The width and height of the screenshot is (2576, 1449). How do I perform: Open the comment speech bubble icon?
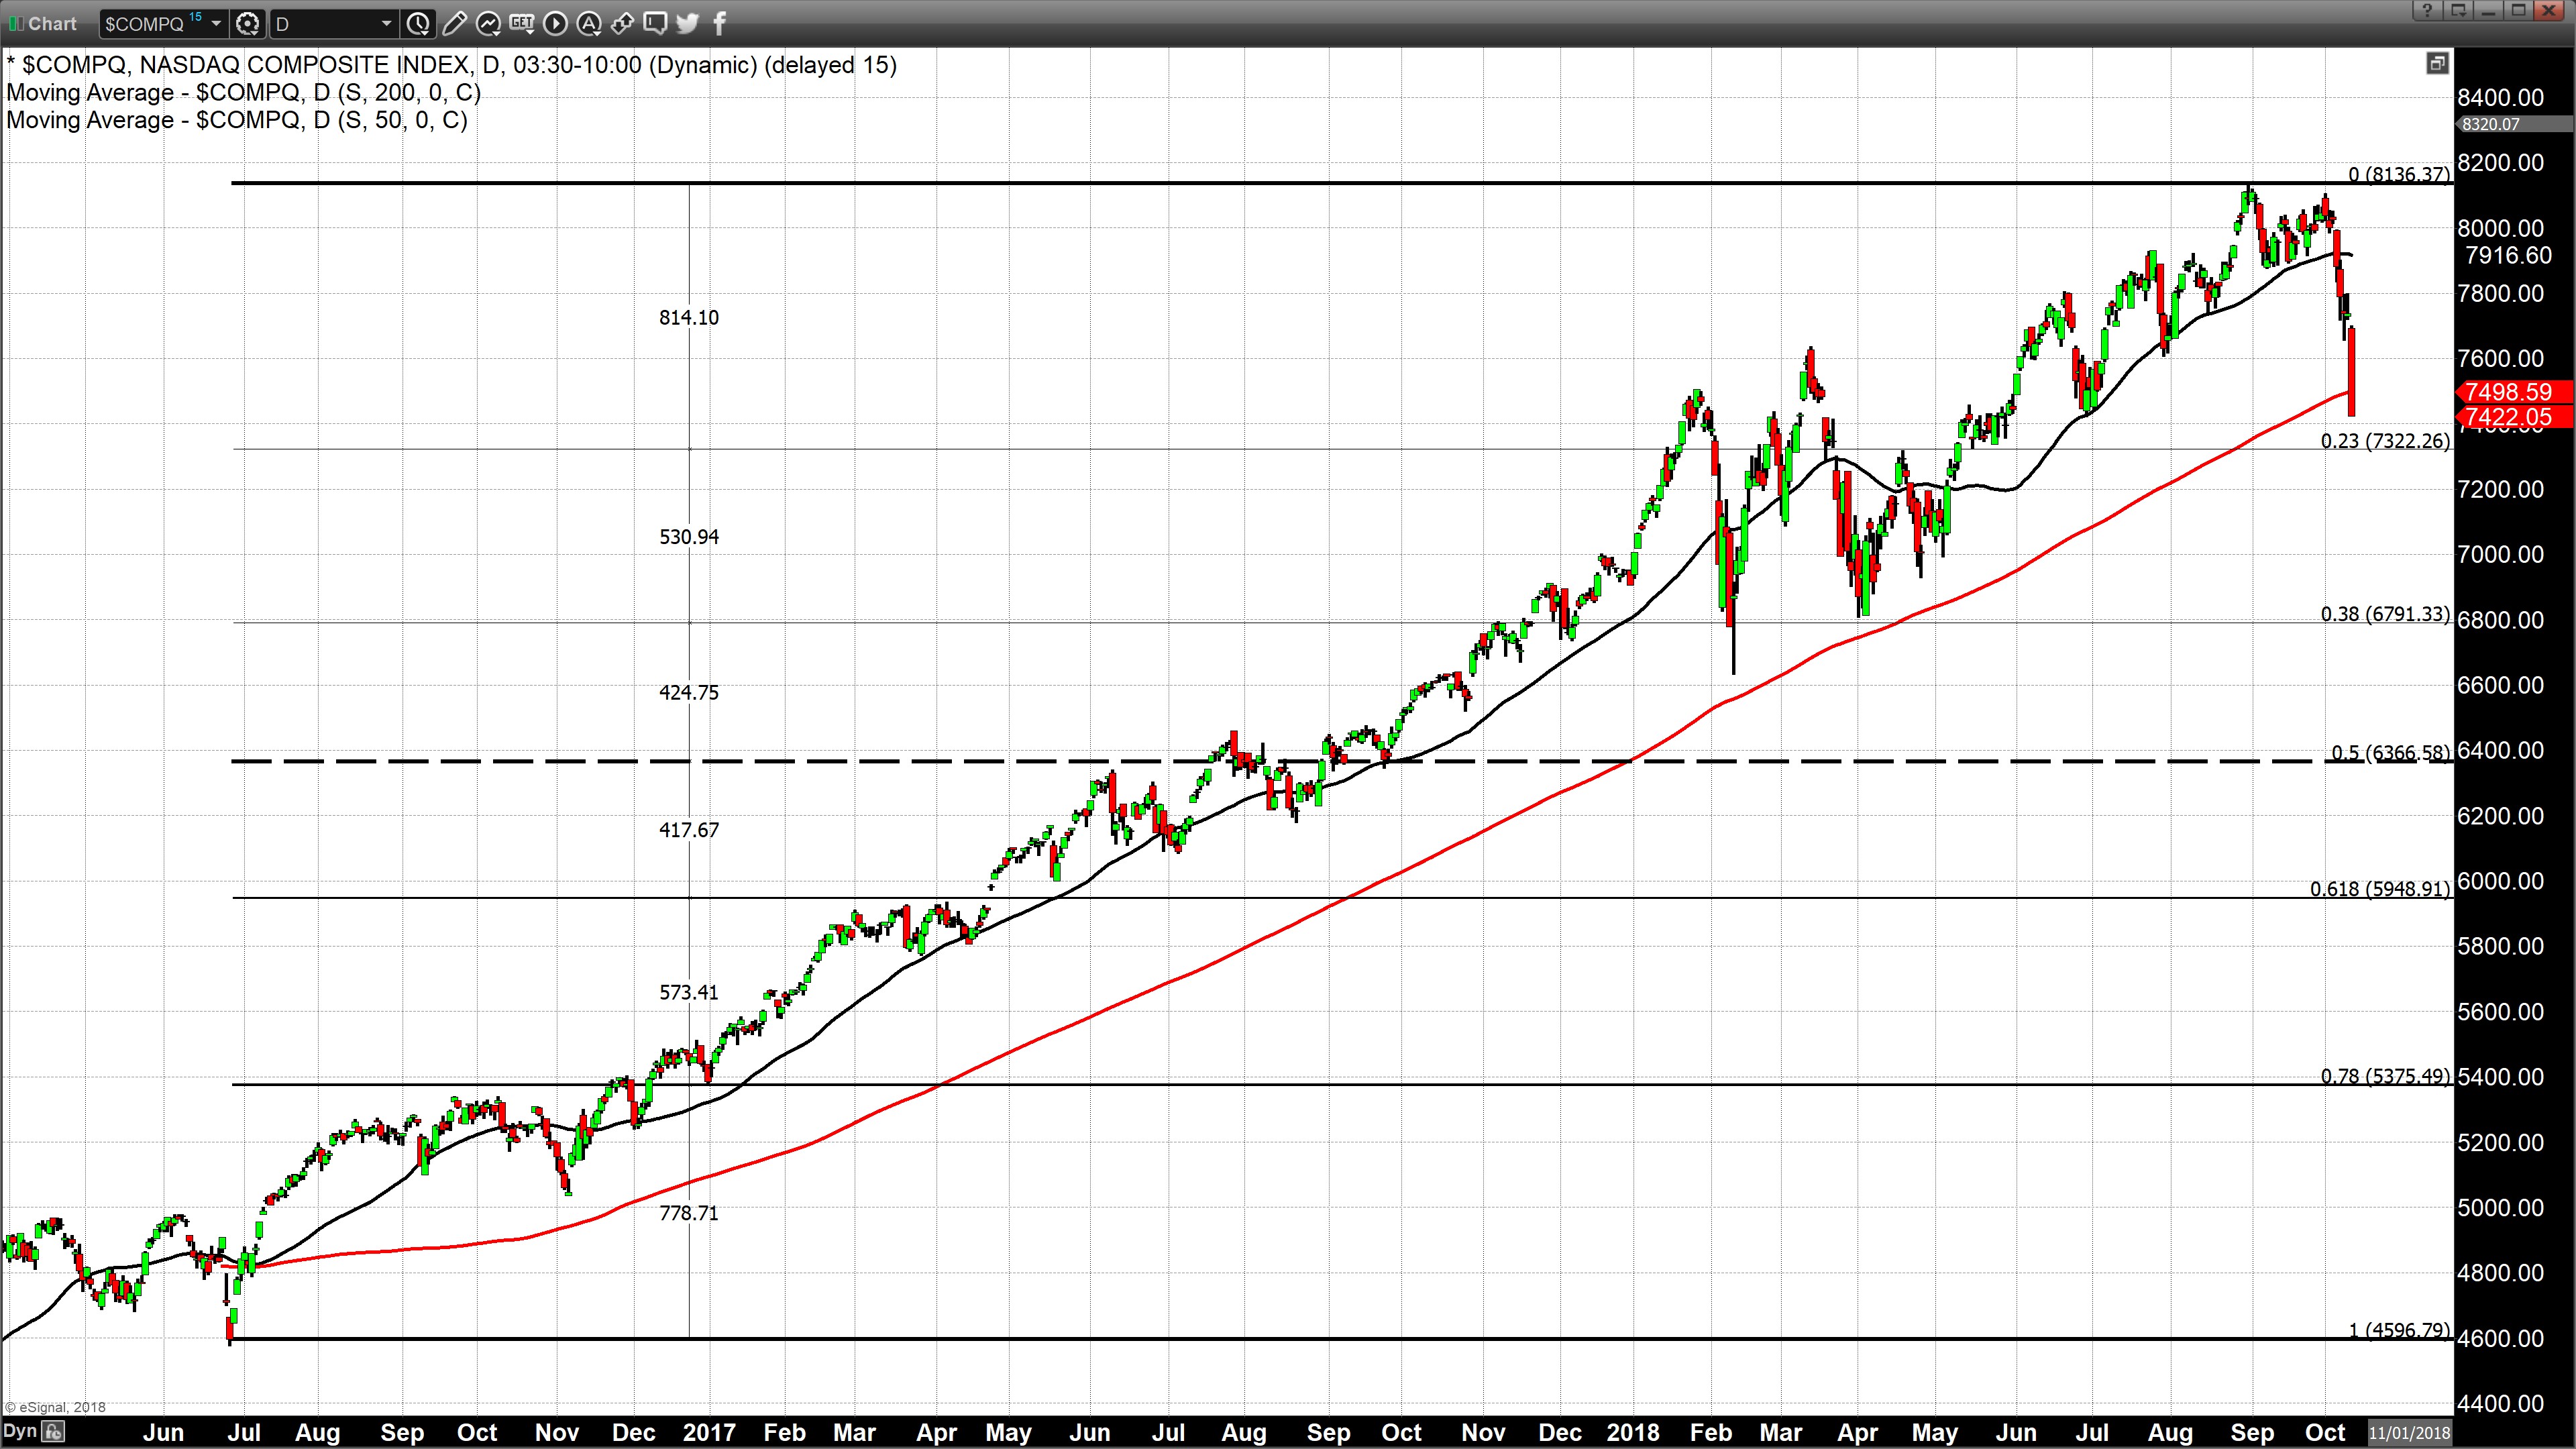click(654, 23)
